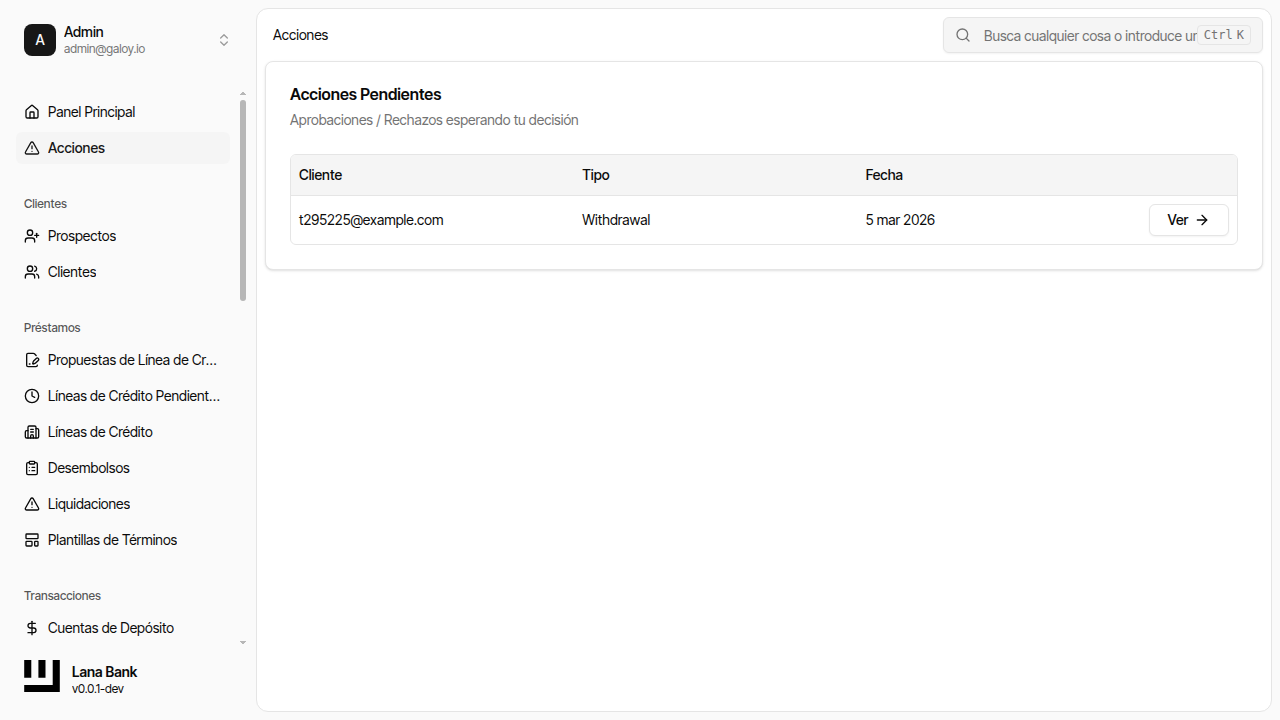Screen dimensions: 1280x720
Task: Click the Lana Bank logo
Action: 42,676
